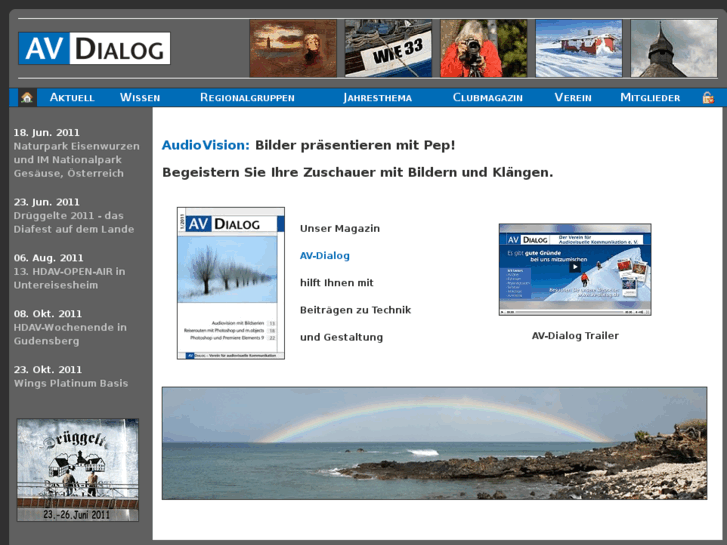727x545 pixels.
Task: Follow the blue AV-Dialog magazine link
Action: pyautogui.click(x=325, y=256)
